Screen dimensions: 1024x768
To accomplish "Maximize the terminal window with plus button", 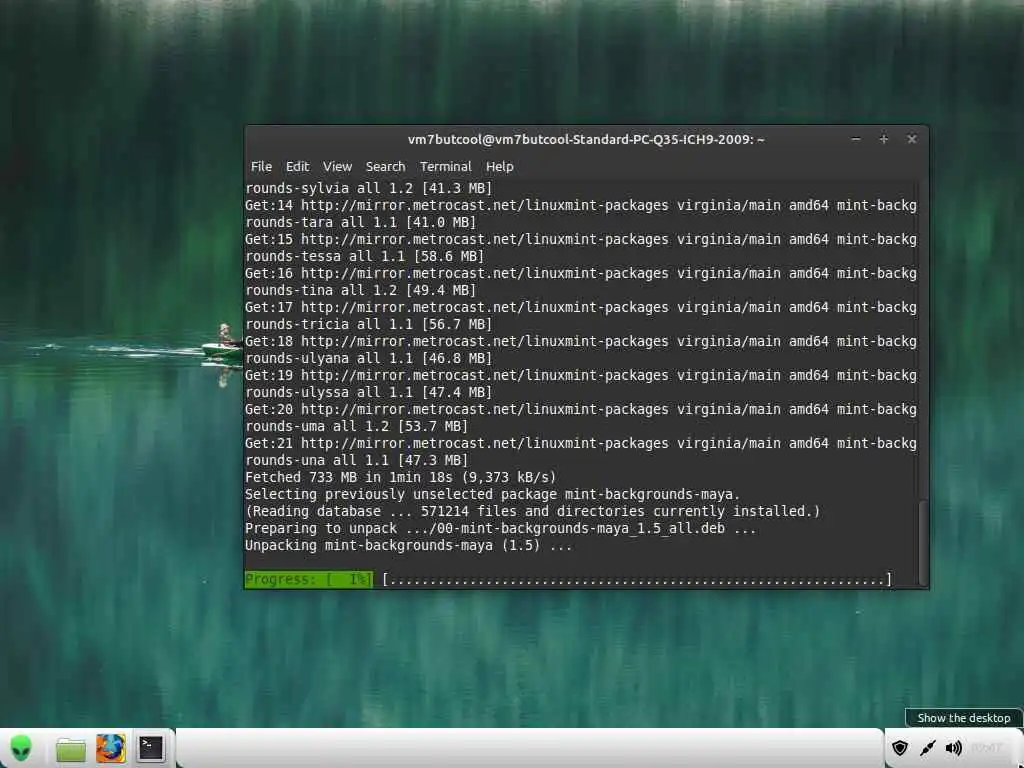I will pos(884,139).
